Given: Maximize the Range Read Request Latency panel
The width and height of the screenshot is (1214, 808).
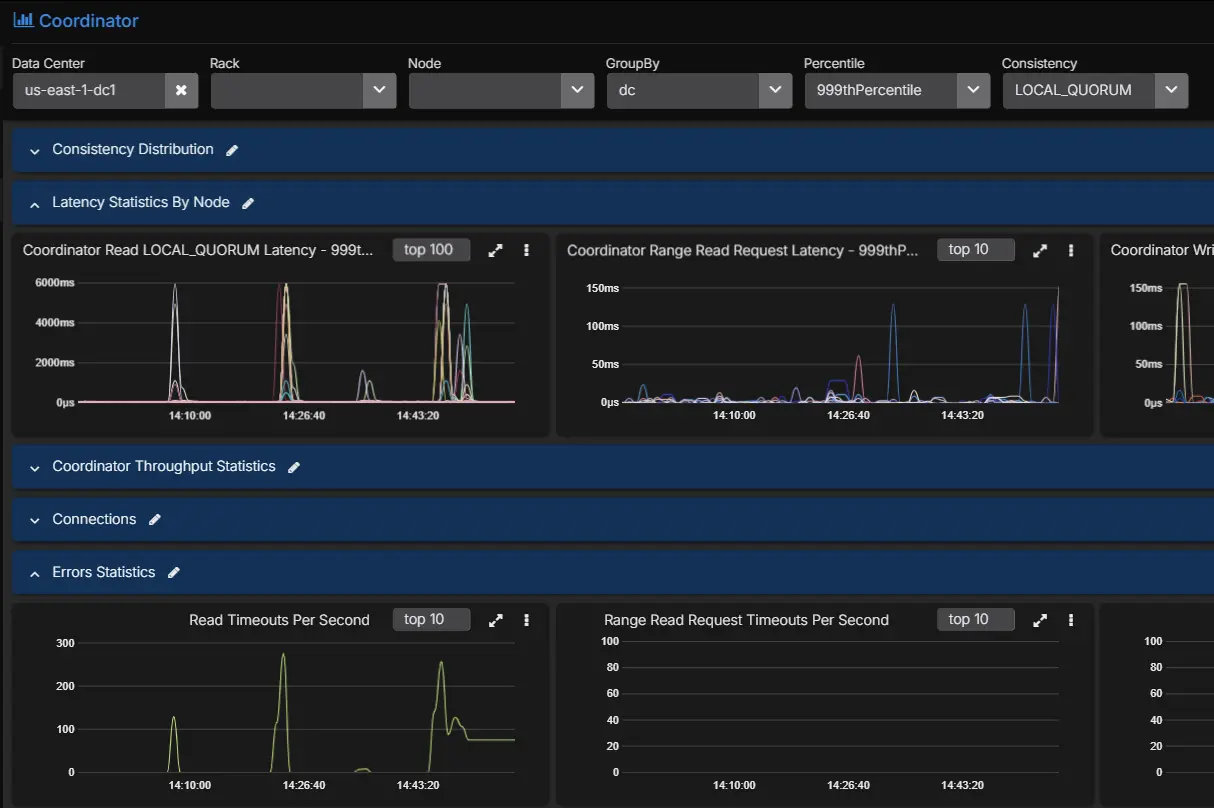Looking at the screenshot, I should (x=1040, y=250).
